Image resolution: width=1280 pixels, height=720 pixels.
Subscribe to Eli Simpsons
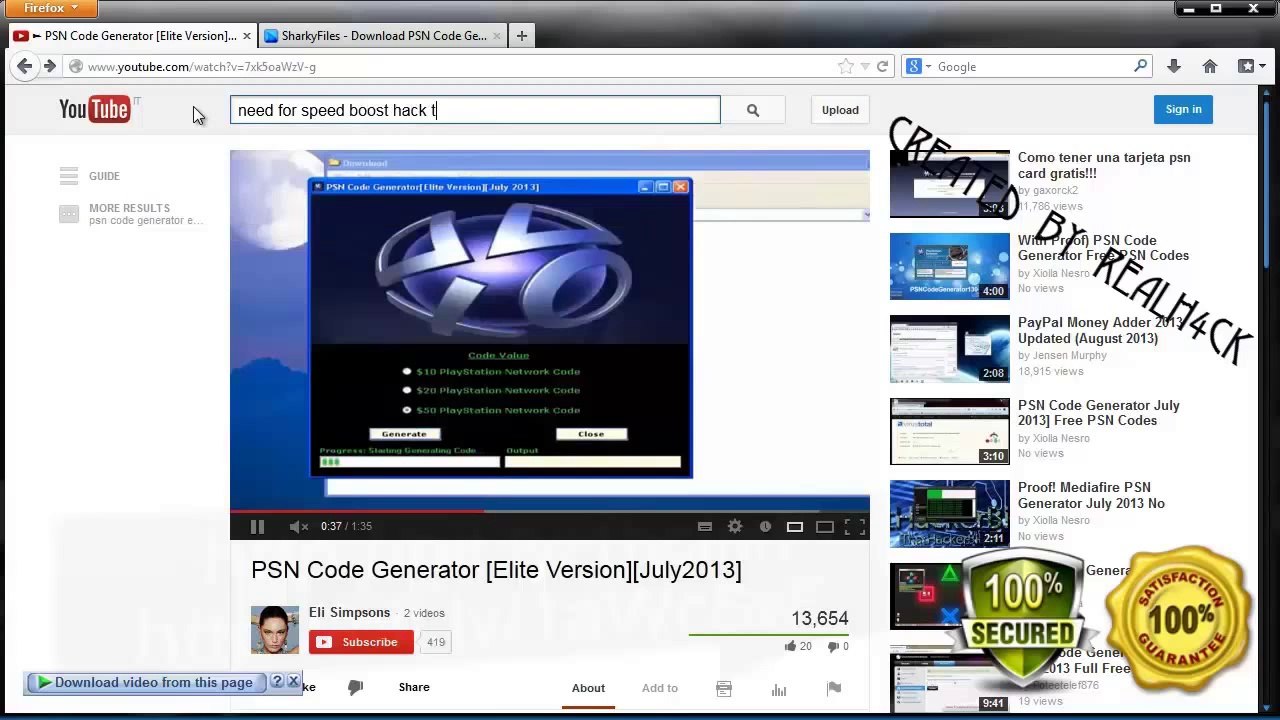[x=361, y=642]
